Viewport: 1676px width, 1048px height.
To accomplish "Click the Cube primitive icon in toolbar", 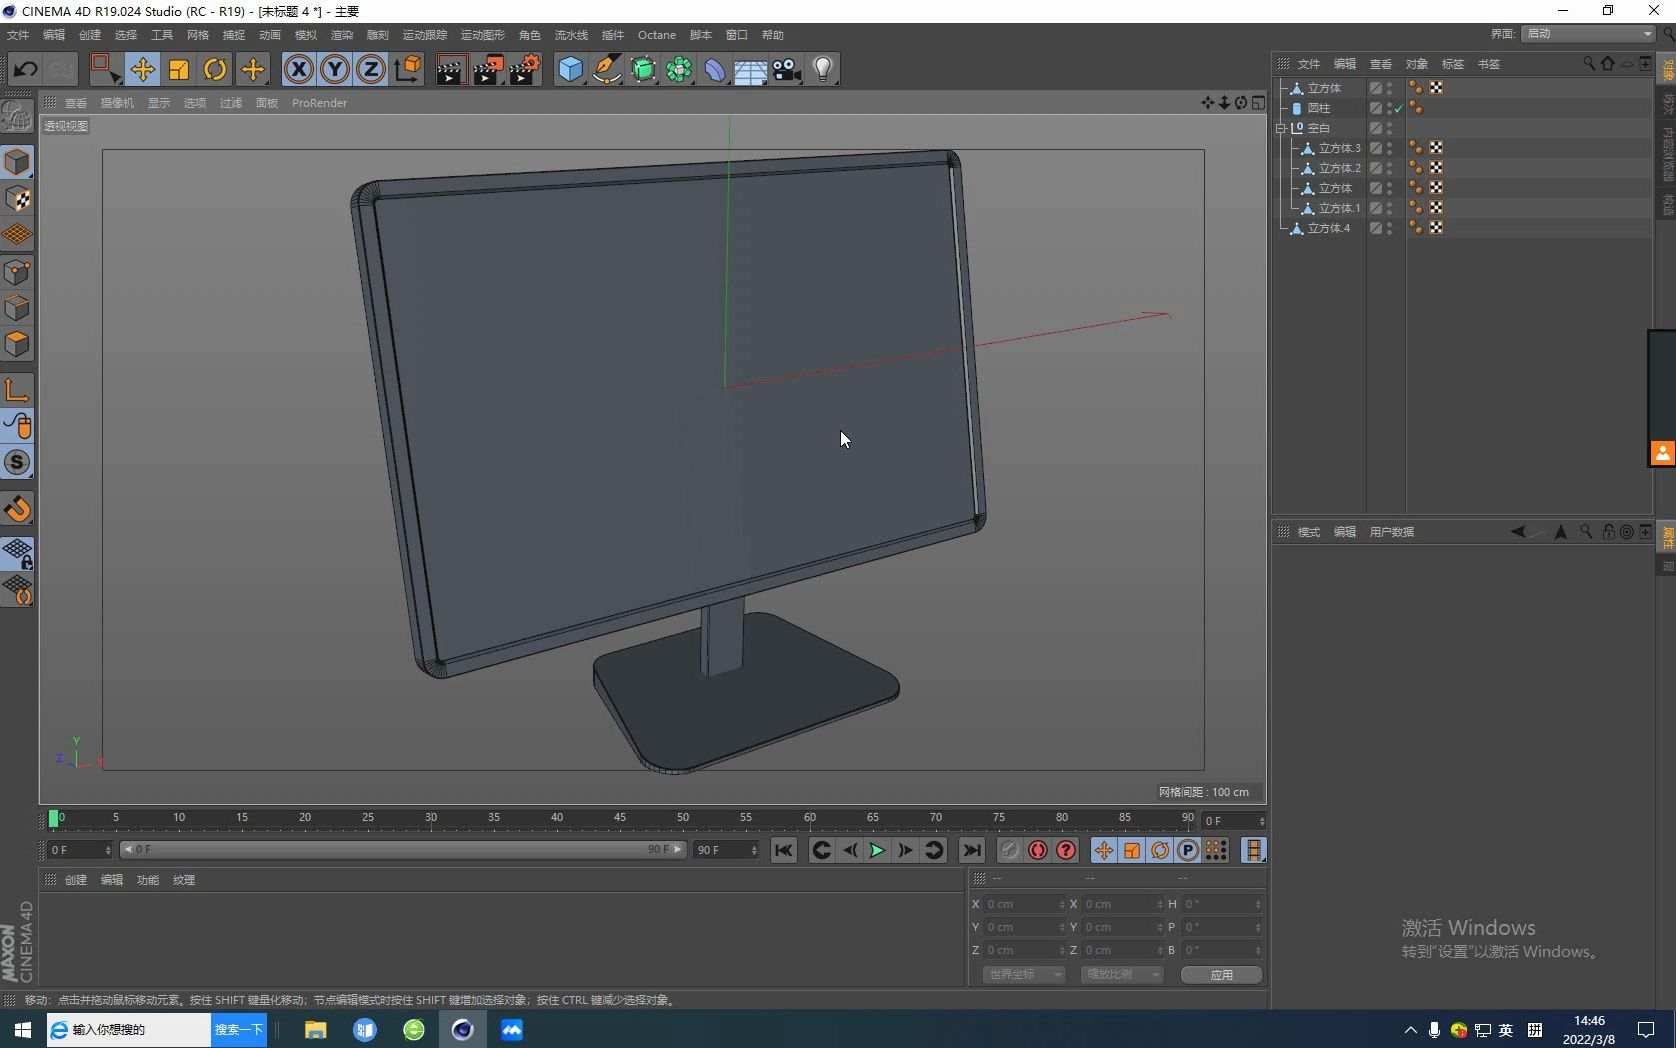I will pos(570,69).
